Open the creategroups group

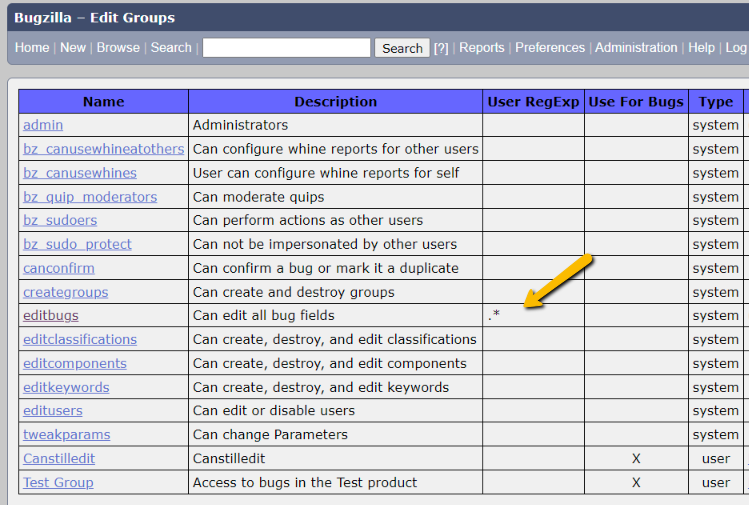65,292
